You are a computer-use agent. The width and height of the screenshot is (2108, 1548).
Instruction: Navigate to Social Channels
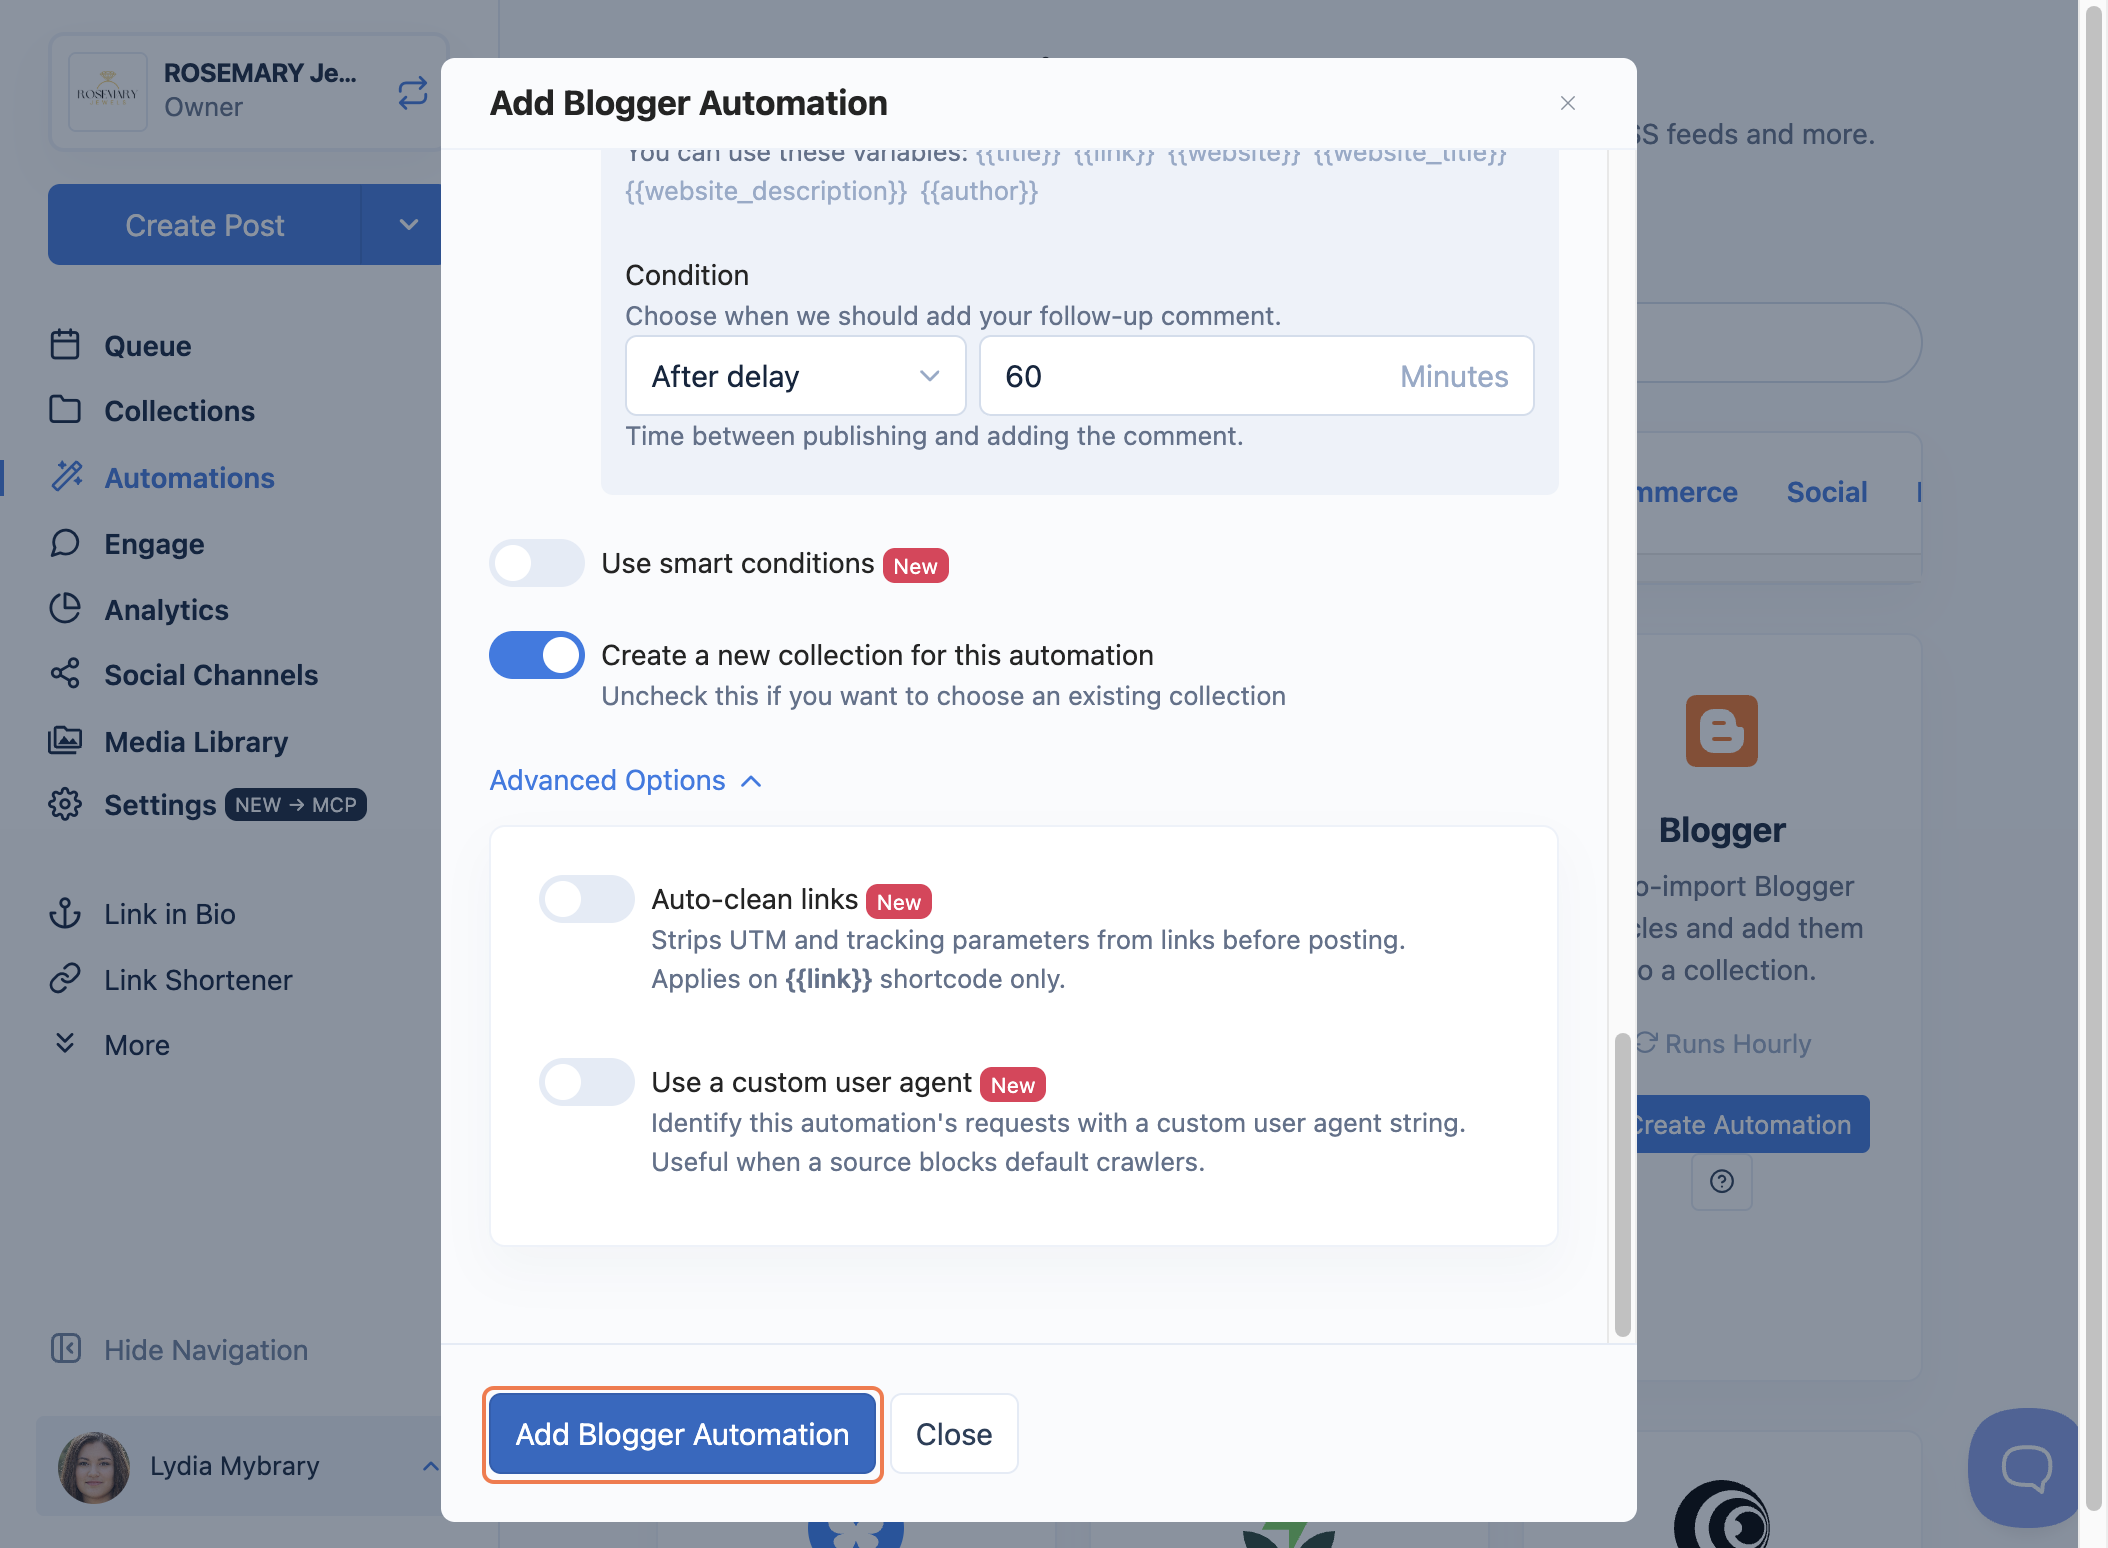tap(211, 675)
